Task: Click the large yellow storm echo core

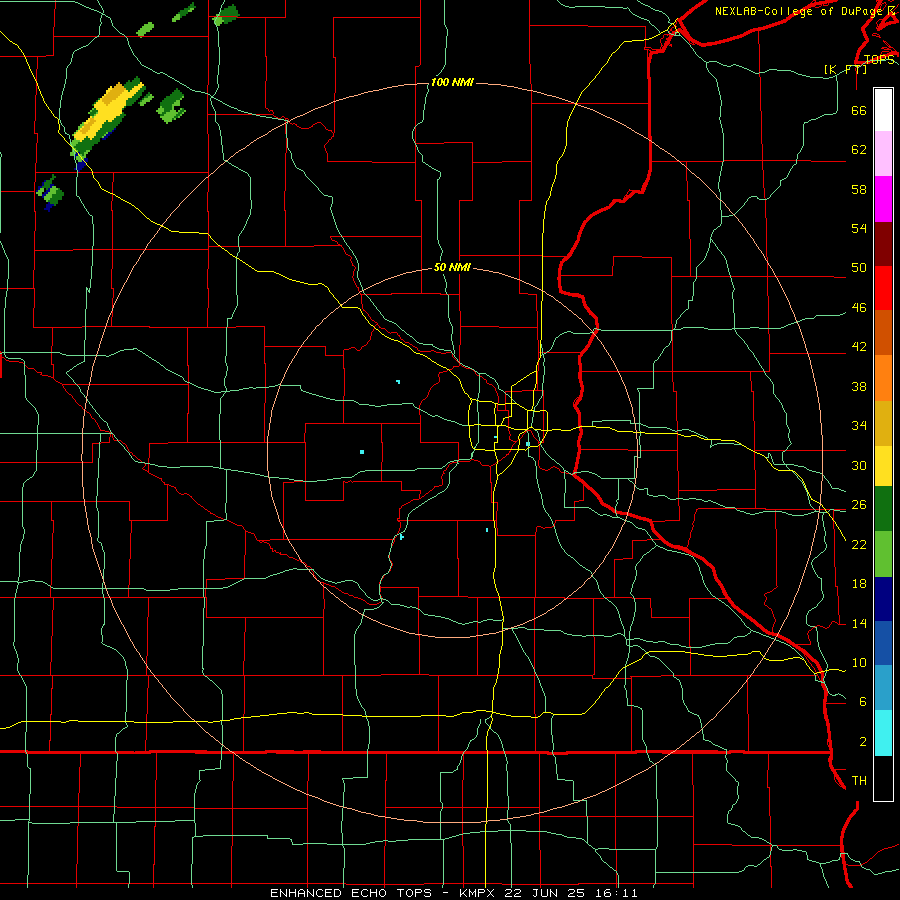Action: (x=106, y=111)
